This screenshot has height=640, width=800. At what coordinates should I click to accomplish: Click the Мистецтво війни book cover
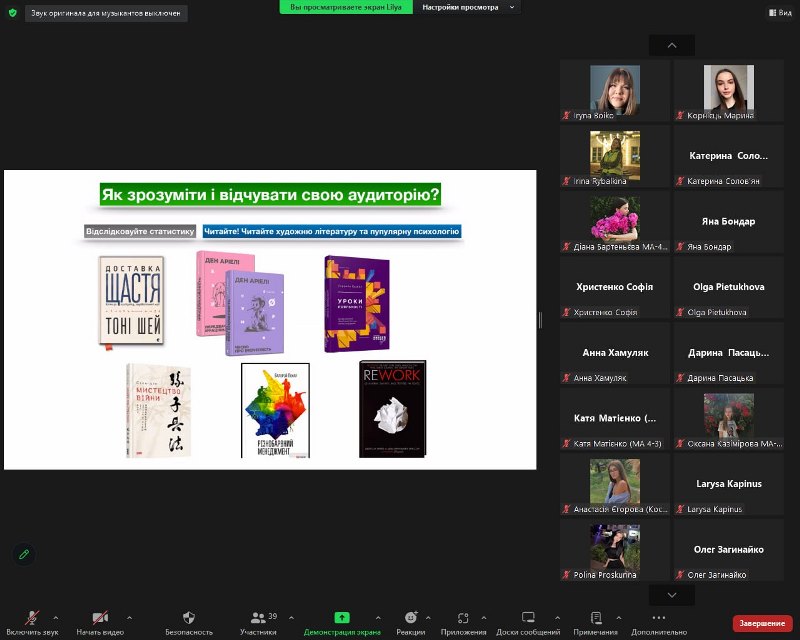tap(159, 410)
